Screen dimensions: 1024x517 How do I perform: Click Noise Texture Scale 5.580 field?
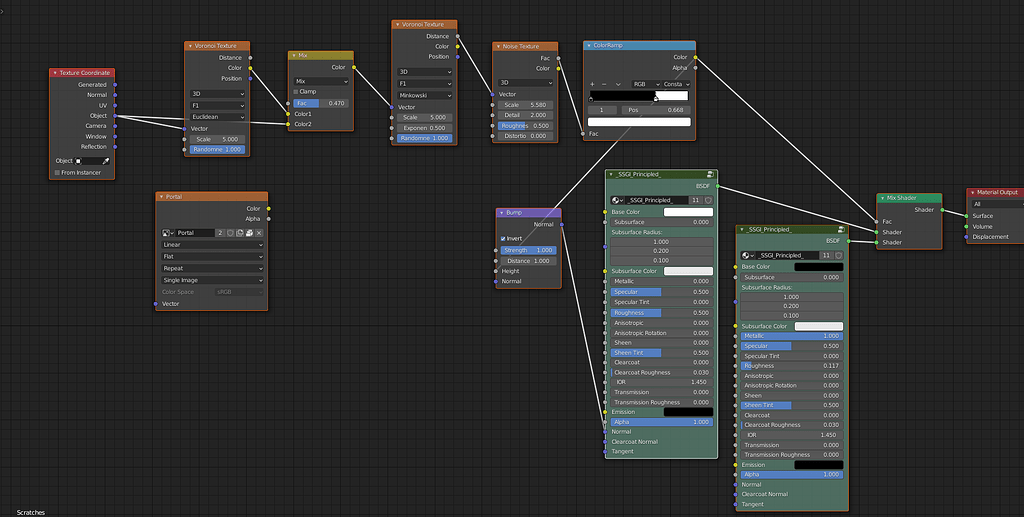525,104
